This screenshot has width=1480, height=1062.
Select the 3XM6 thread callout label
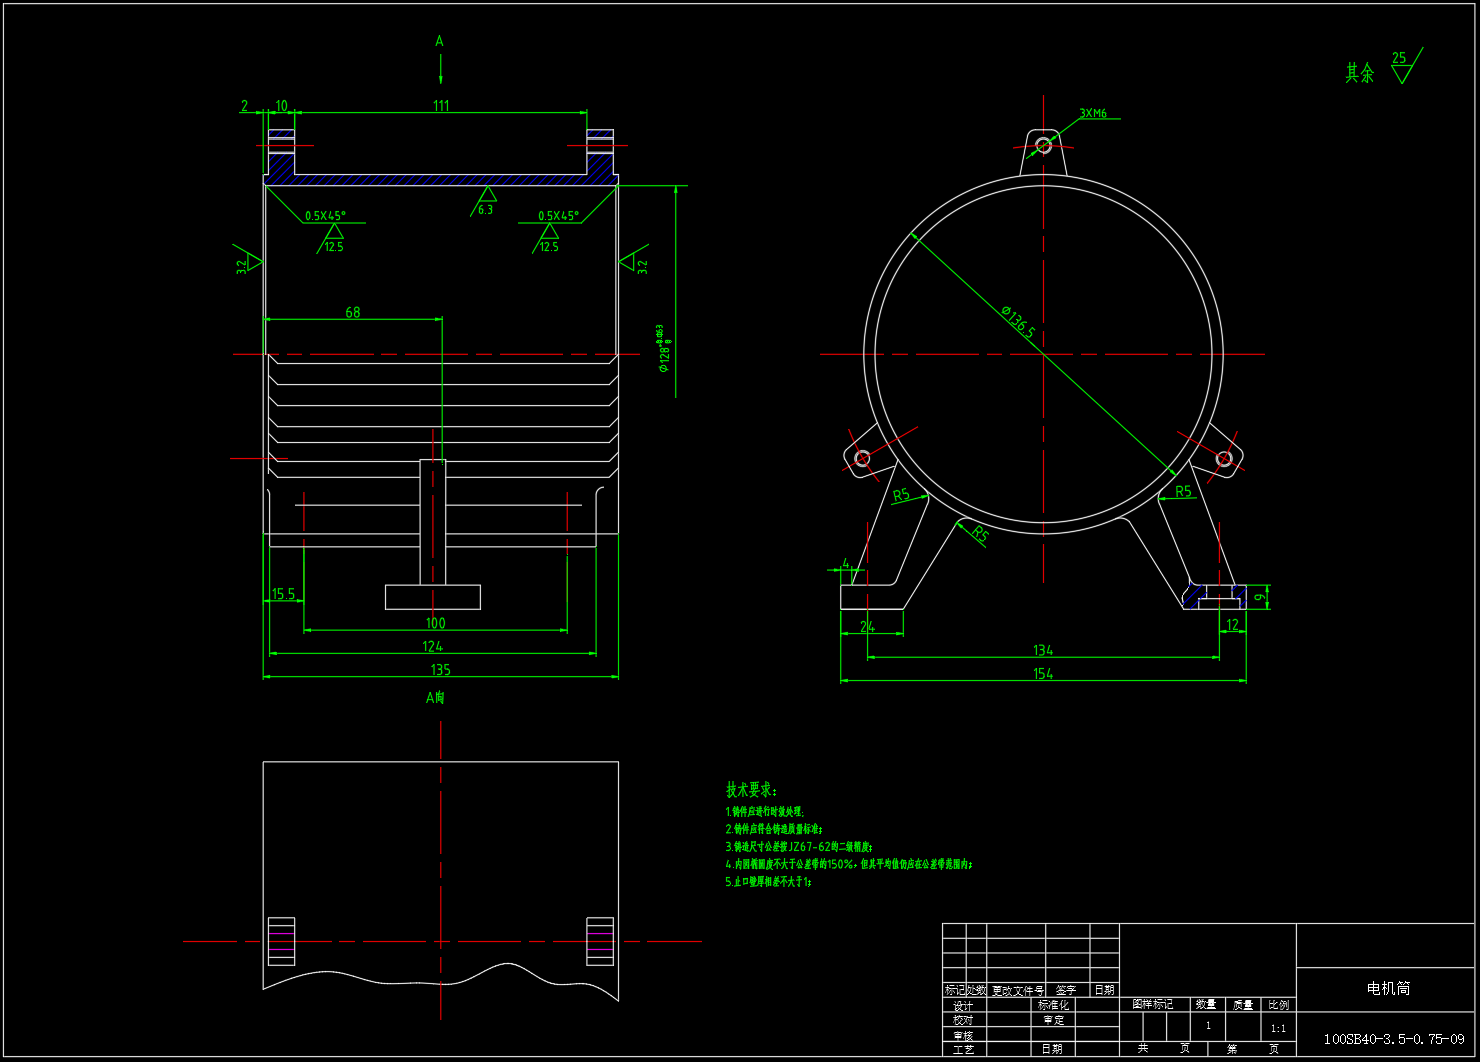coord(1093,114)
